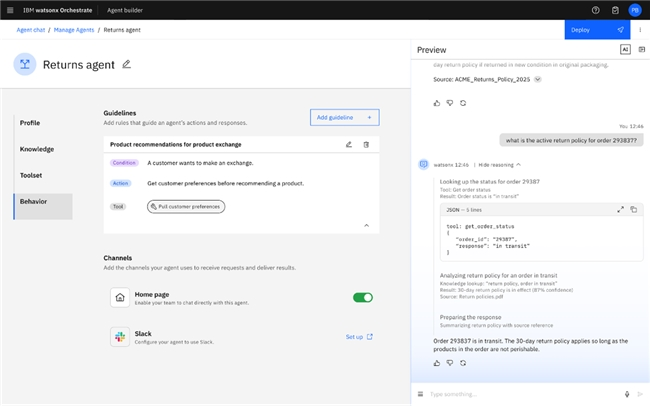
Task: Toggle the AI label in Preview header
Action: (x=625, y=49)
